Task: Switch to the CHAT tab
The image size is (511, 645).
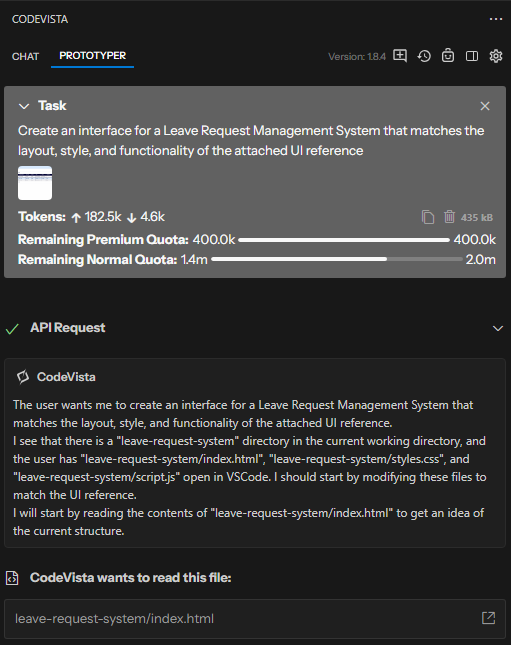Action: click(26, 56)
